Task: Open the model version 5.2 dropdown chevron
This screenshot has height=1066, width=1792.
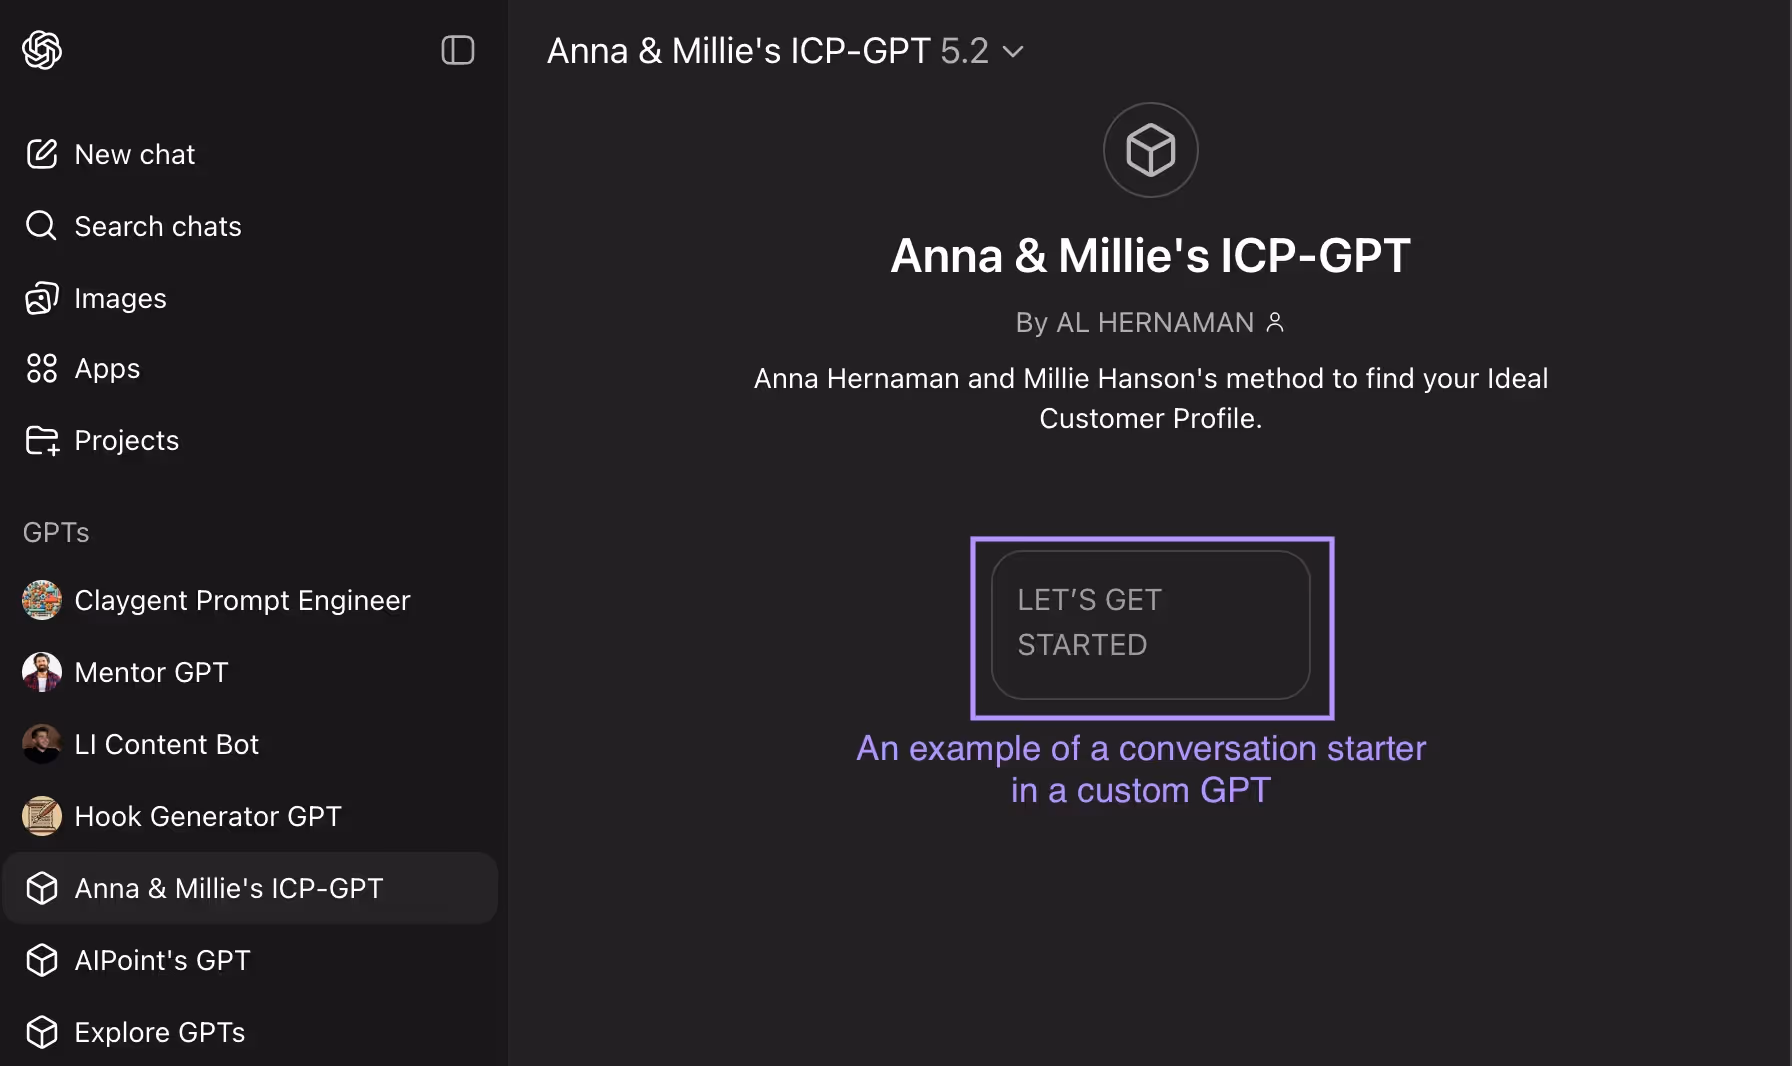Action: (x=1013, y=51)
